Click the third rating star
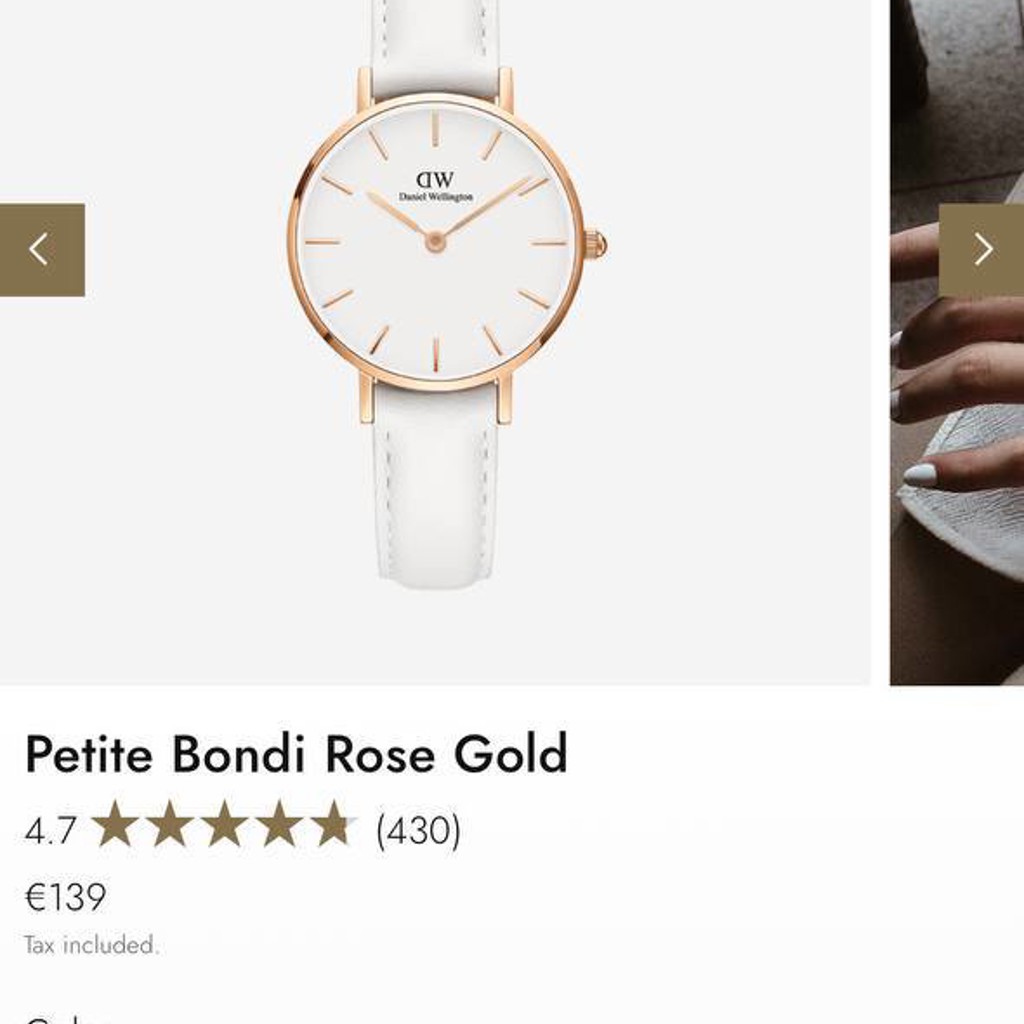 click(224, 824)
